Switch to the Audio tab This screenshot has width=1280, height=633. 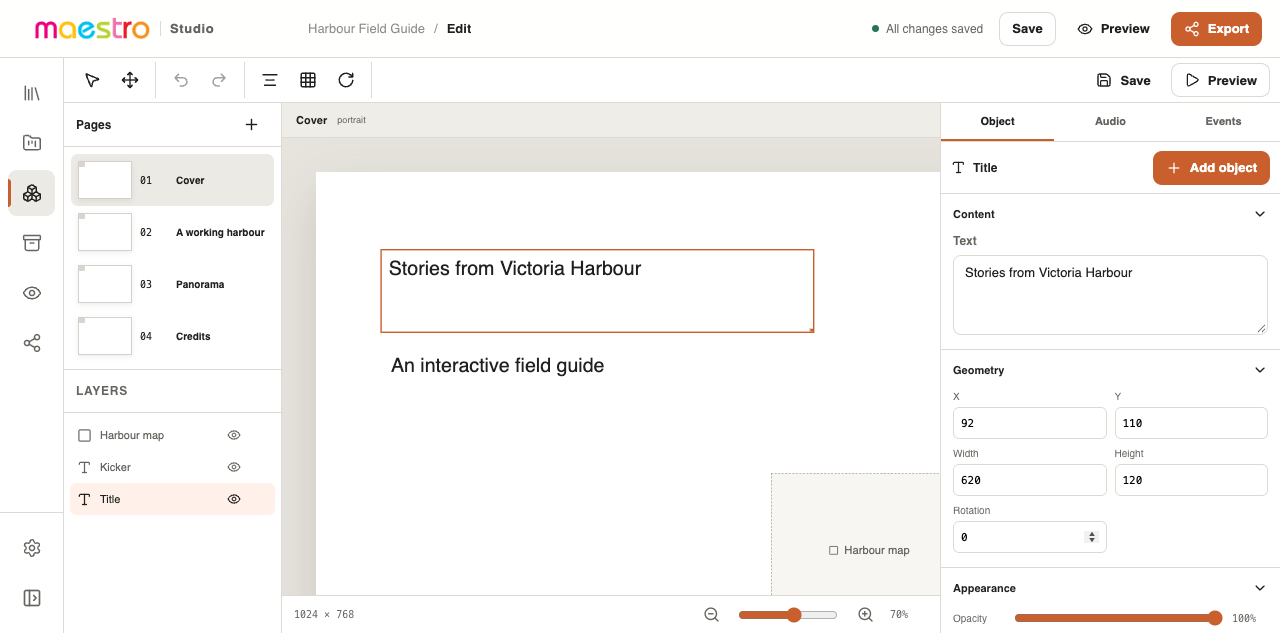point(1110,121)
